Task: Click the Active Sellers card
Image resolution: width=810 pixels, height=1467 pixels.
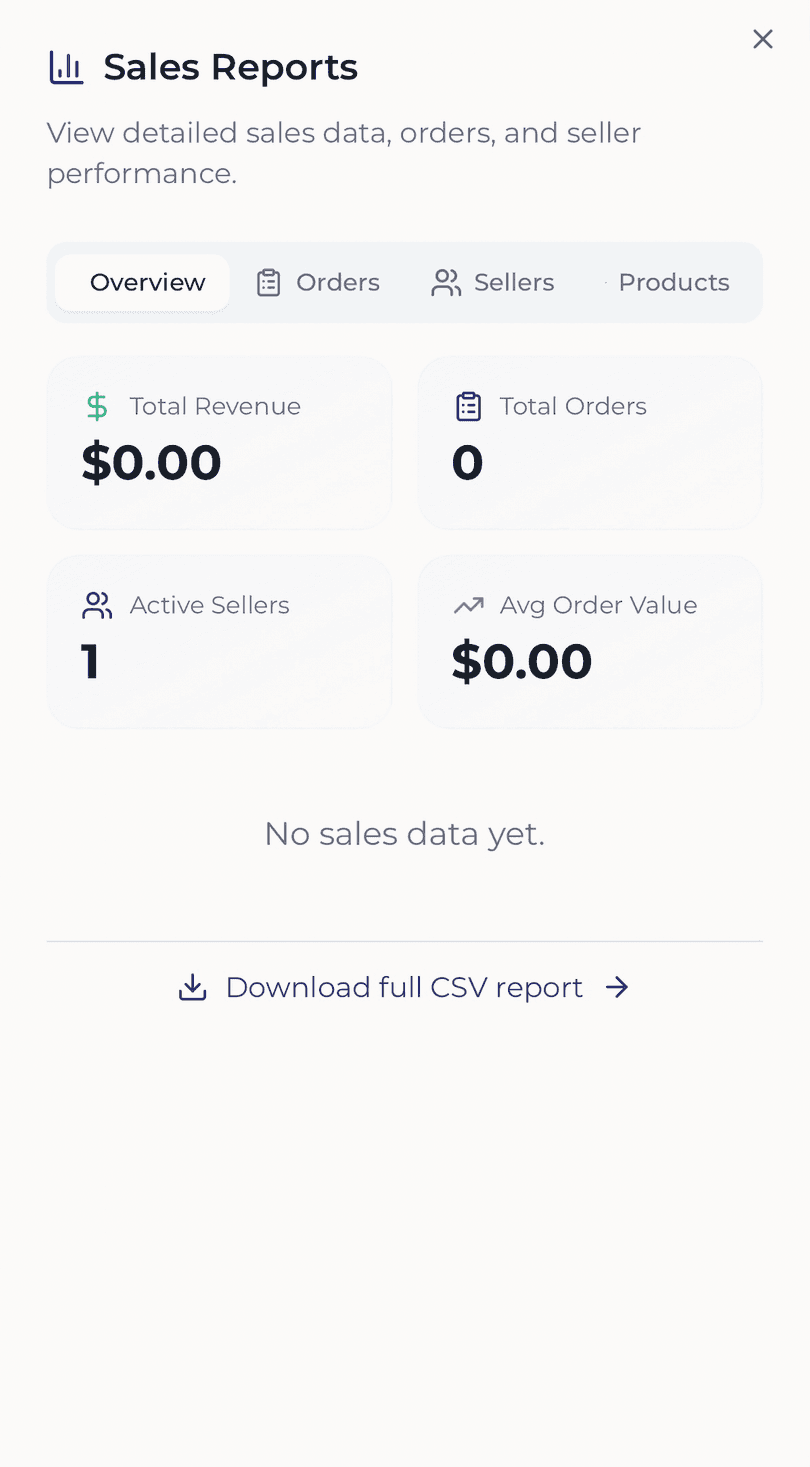Action: point(219,641)
